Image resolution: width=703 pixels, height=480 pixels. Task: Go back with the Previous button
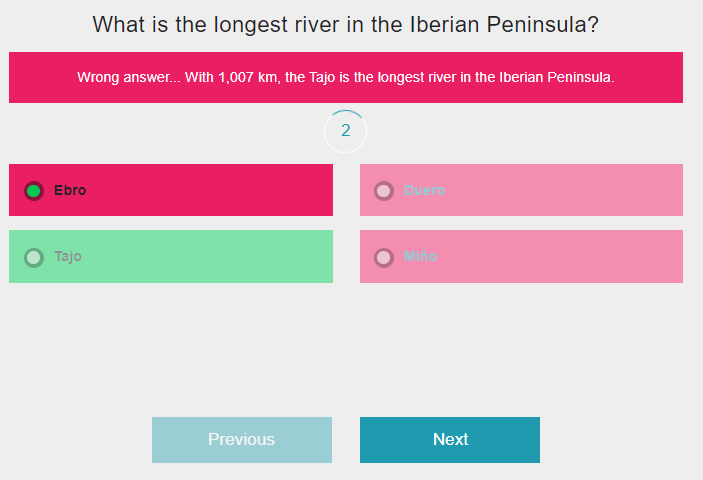242,440
